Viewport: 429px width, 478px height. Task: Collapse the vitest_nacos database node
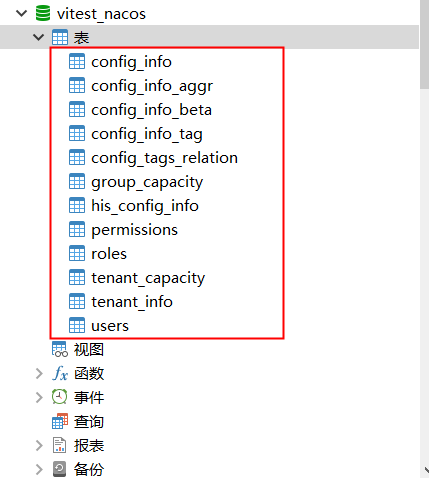click(x=22, y=14)
